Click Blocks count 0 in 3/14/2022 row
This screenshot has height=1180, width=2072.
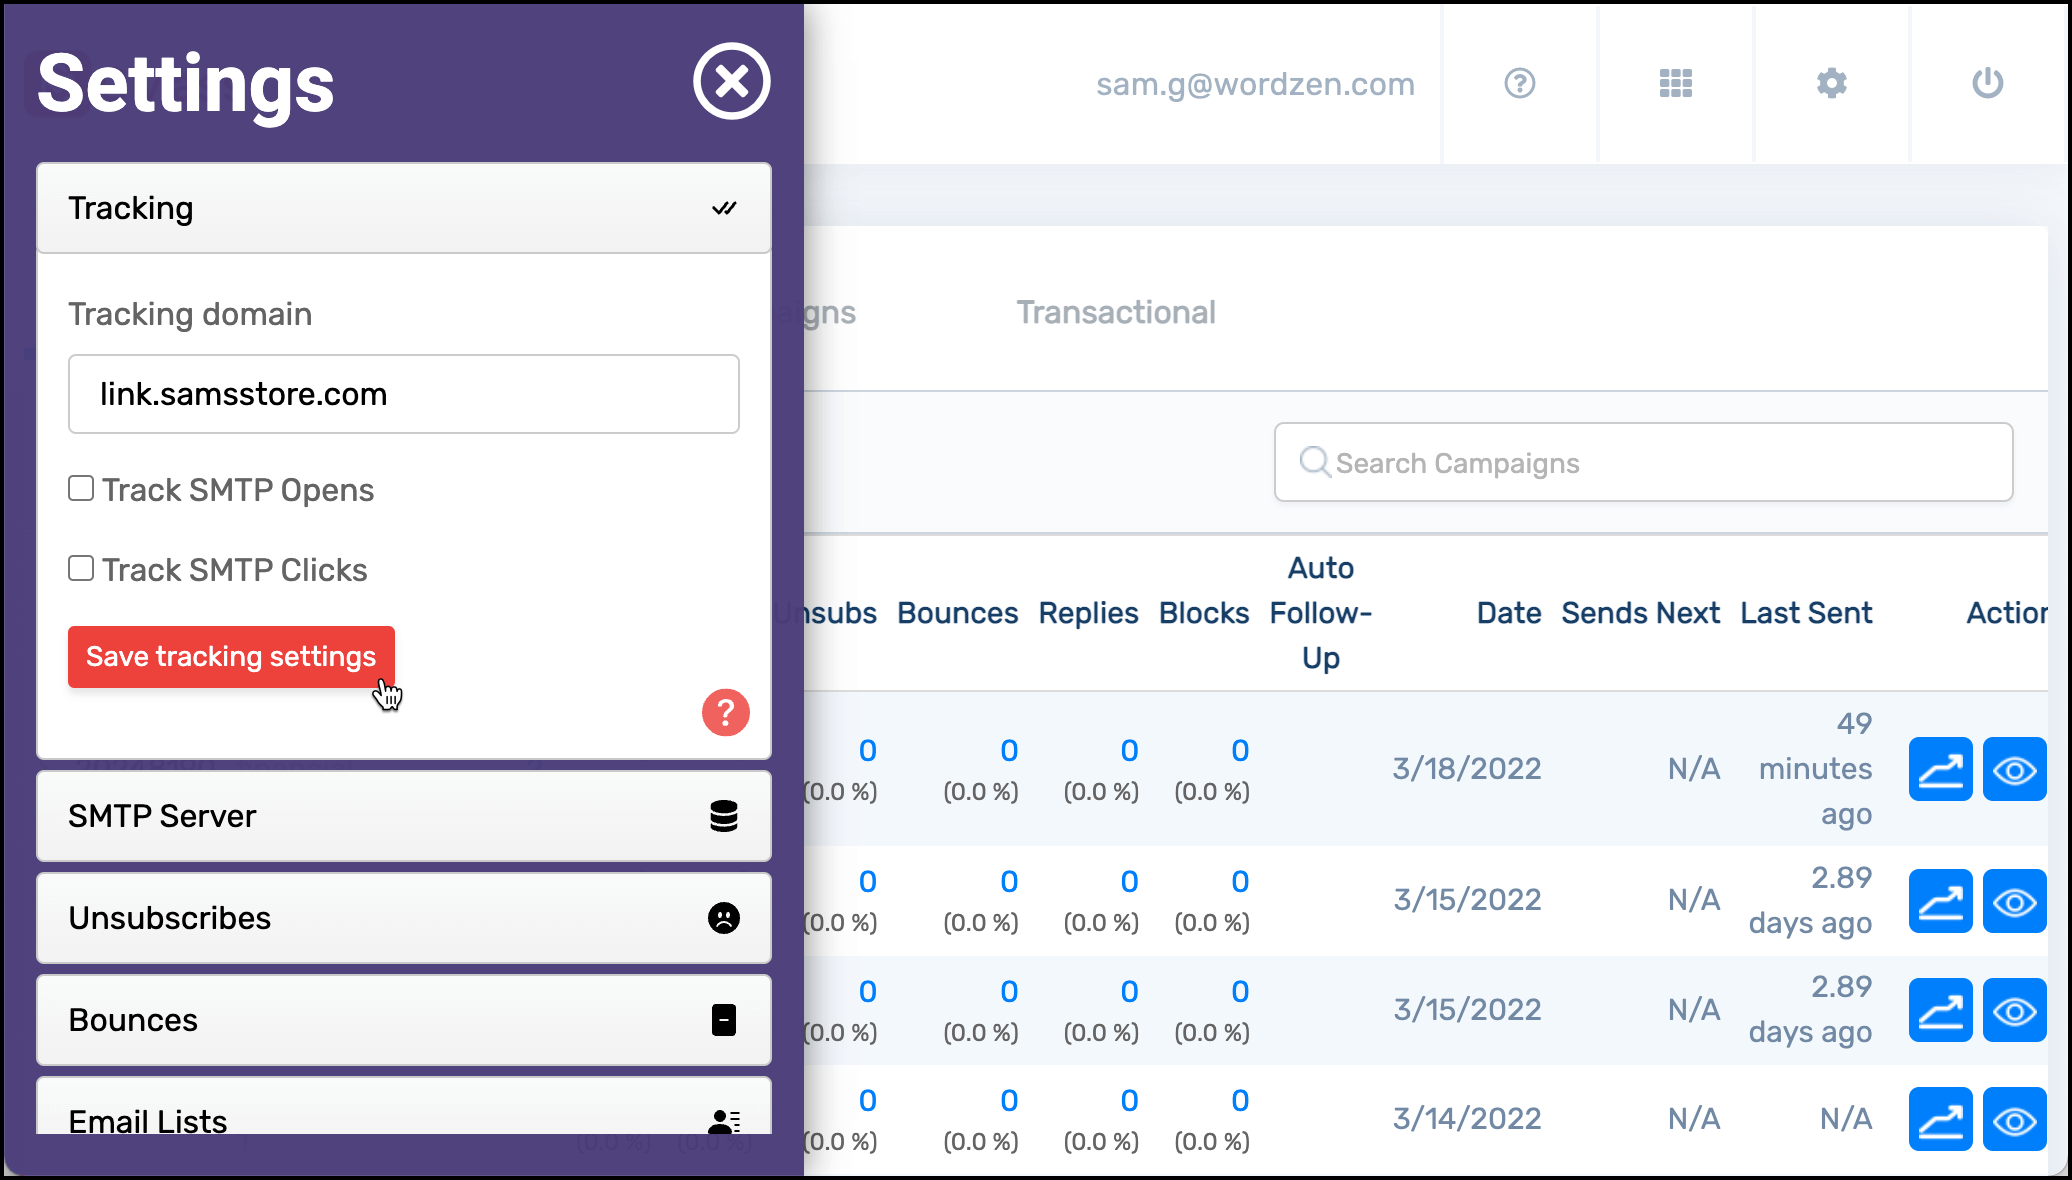pyautogui.click(x=1240, y=1101)
